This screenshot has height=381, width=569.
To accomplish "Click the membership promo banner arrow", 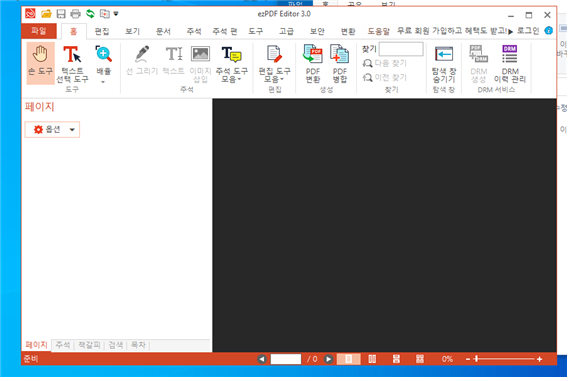I will tap(510, 32).
